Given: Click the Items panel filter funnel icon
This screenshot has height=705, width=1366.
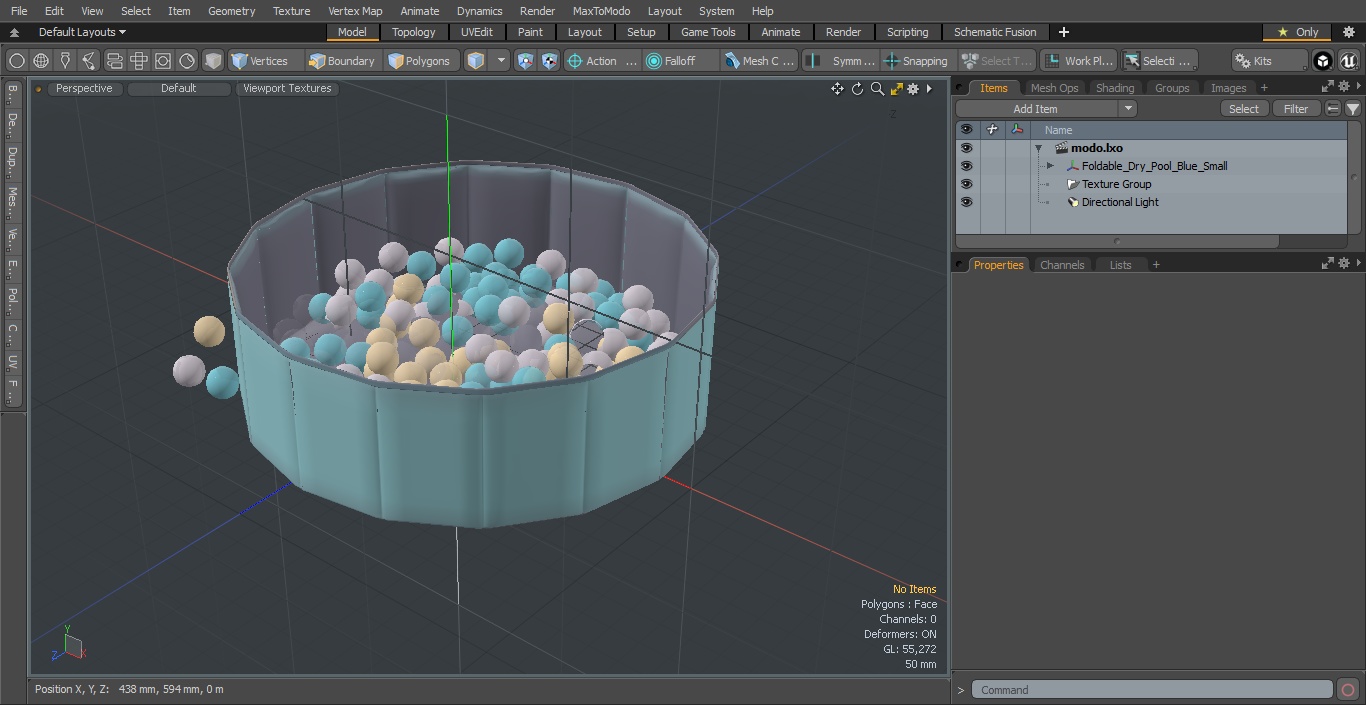Looking at the screenshot, I should point(1353,109).
